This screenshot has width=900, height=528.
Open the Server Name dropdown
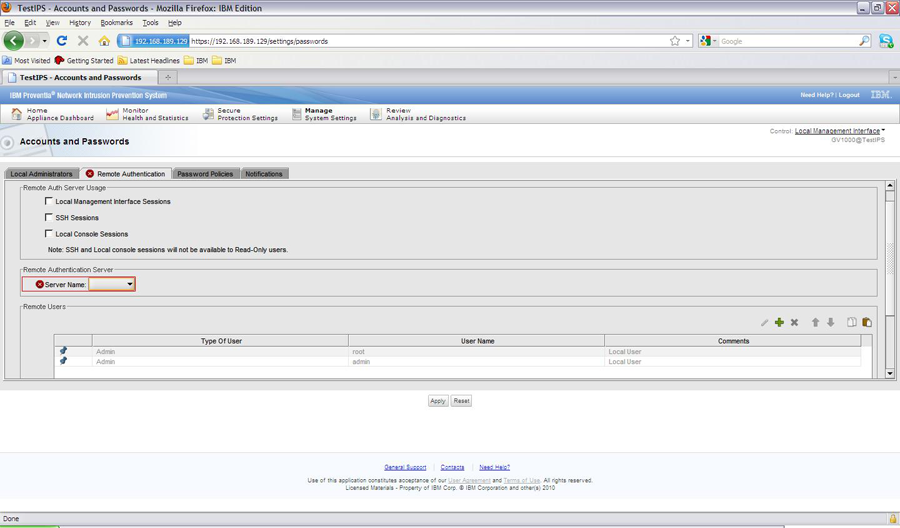pyautogui.click(x=112, y=284)
